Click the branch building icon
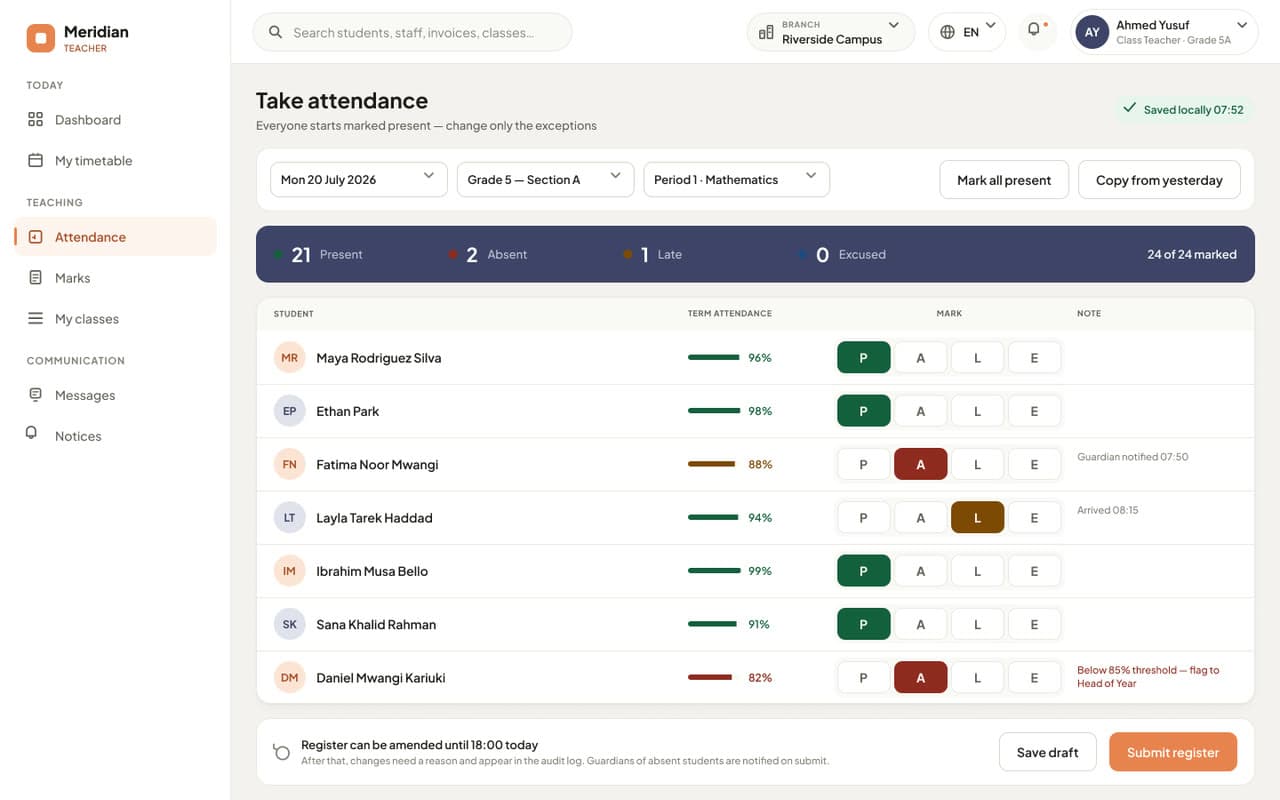The height and width of the screenshot is (800, 1280). tap(766, 32)
